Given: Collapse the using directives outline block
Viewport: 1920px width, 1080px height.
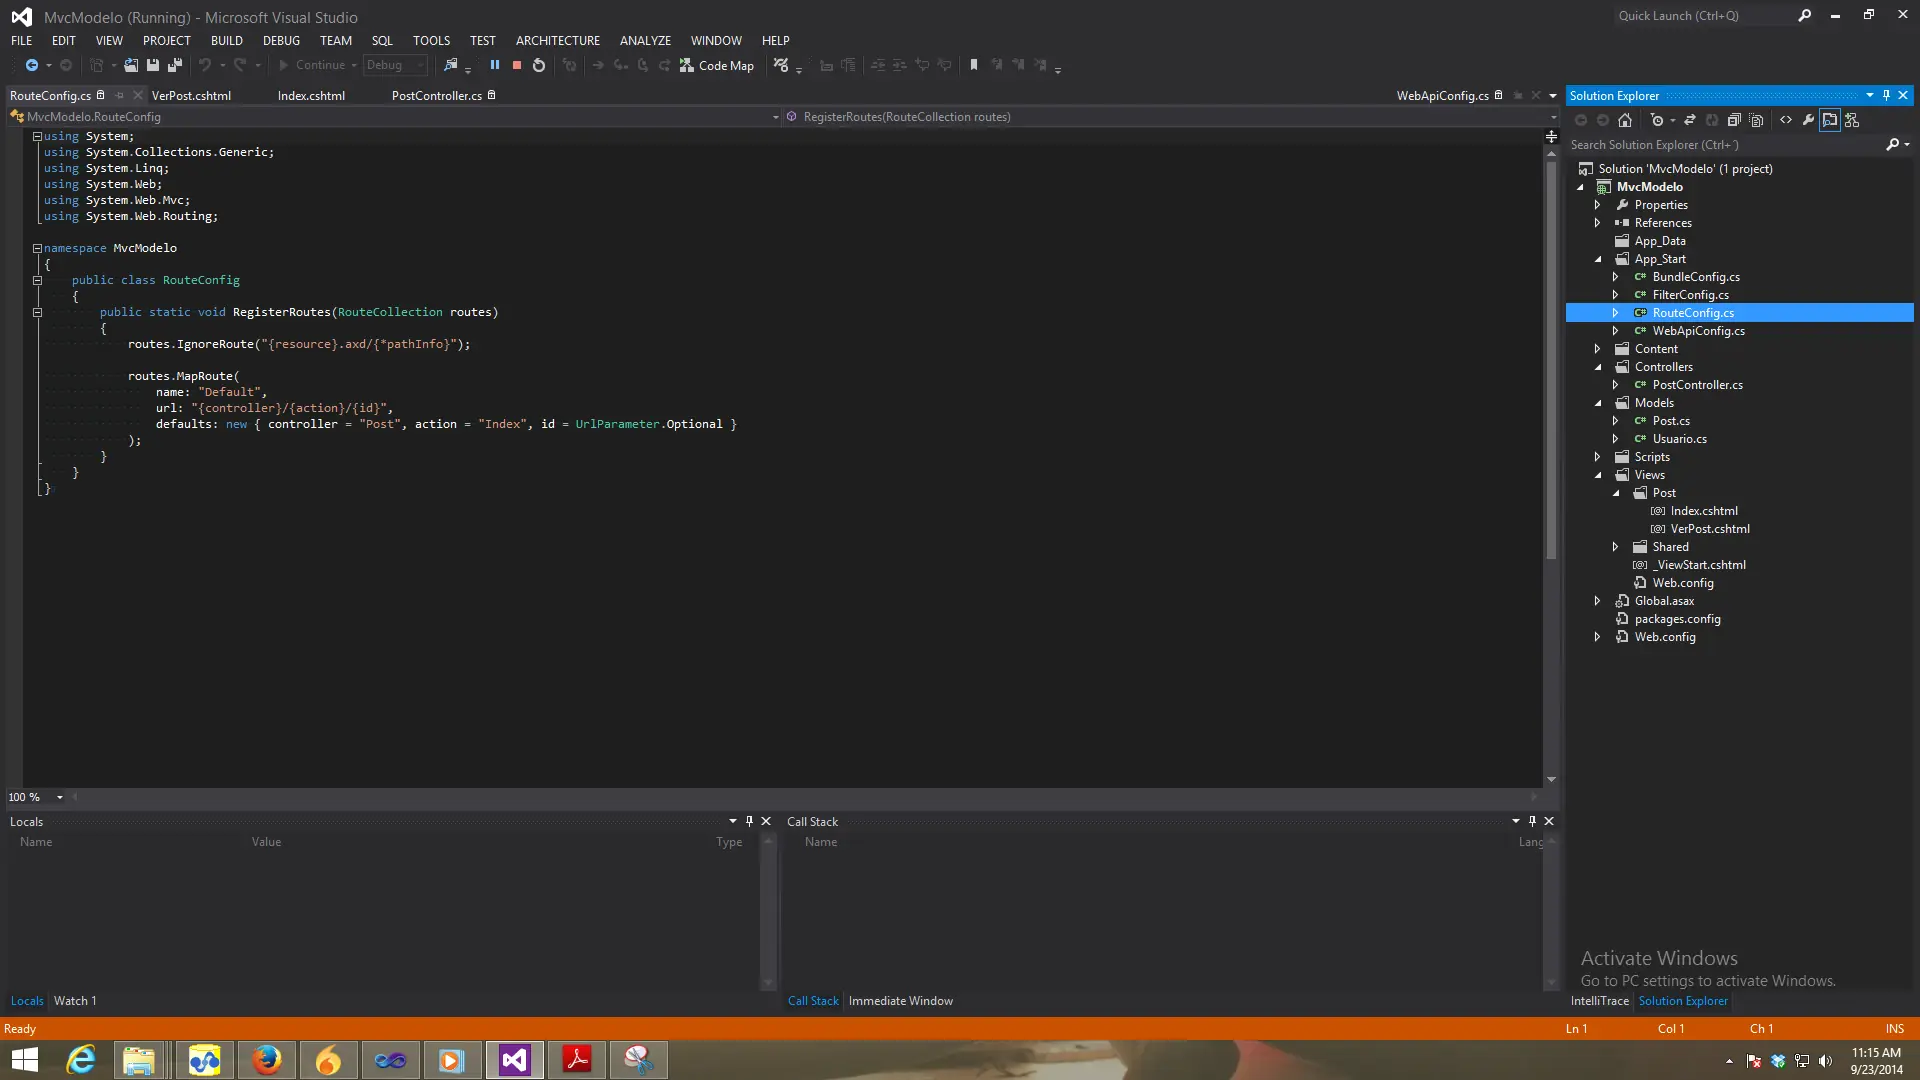Looking at the screenshot, I should click(37, 136).
